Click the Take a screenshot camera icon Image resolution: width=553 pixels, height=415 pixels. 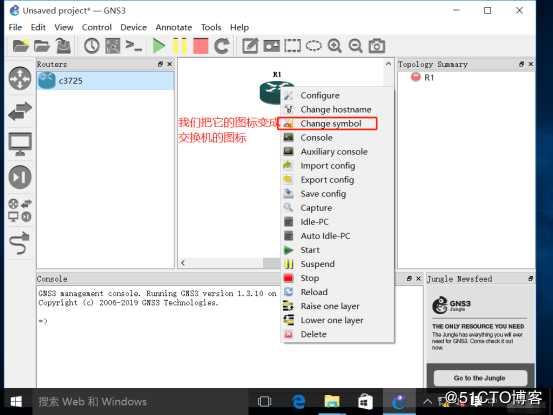click(x=377, y=46)
